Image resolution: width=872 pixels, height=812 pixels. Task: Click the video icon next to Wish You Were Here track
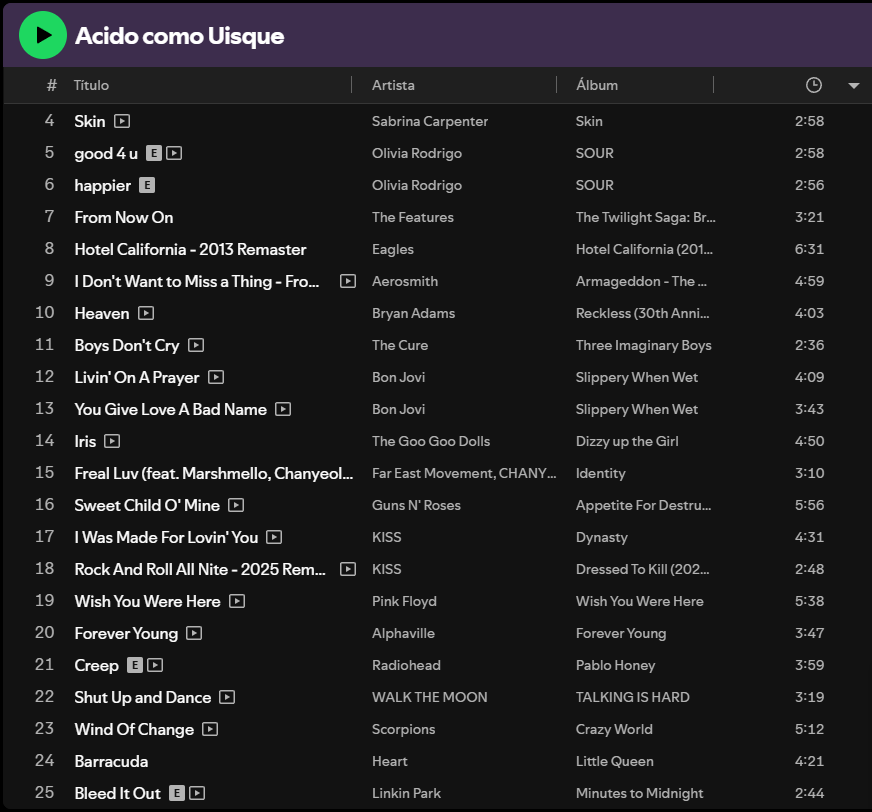[237, 601]
